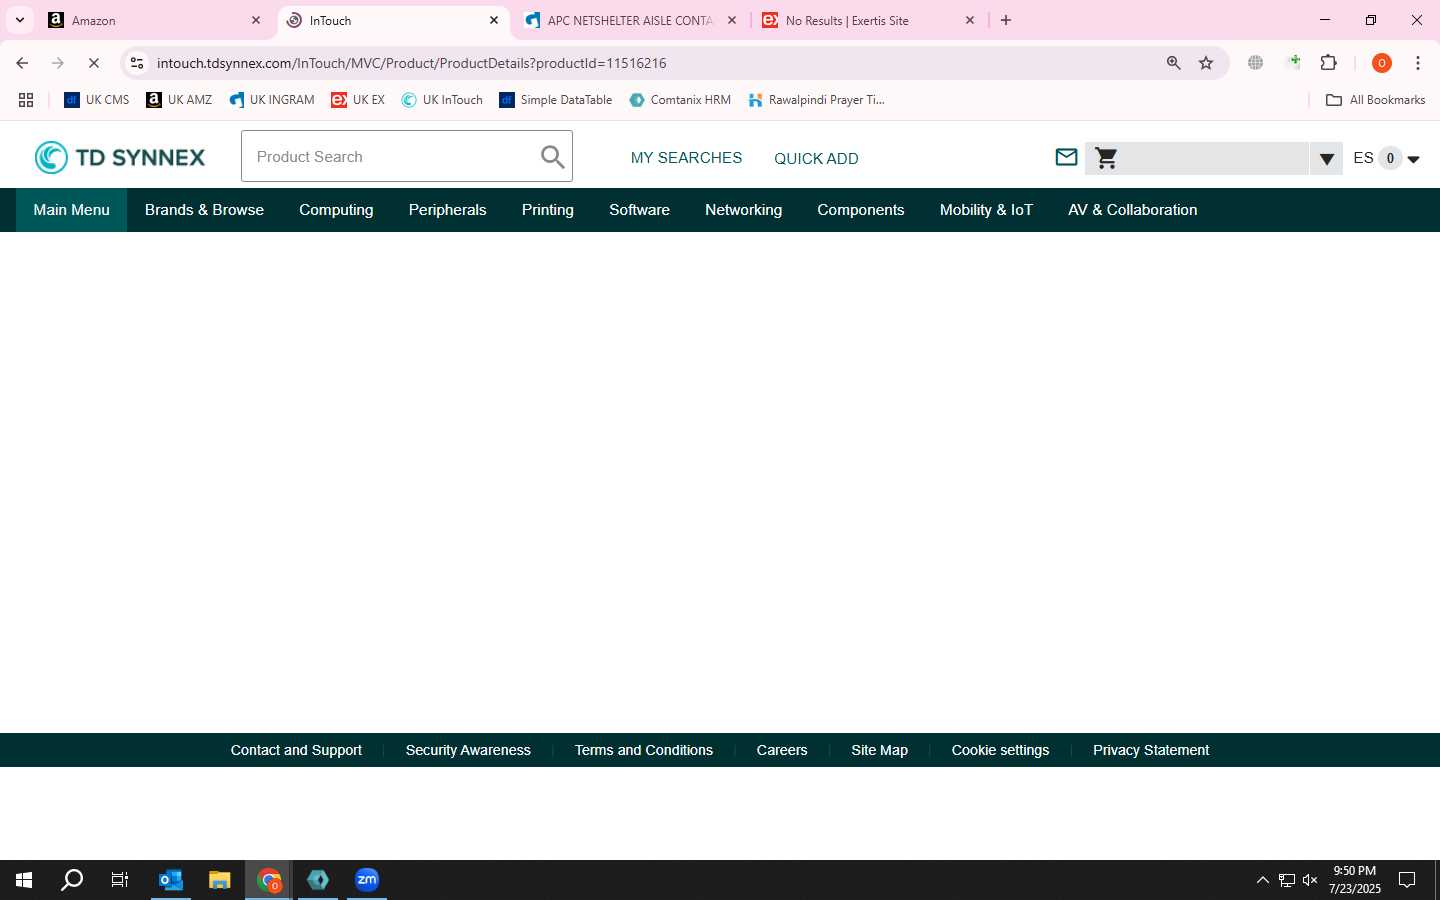The height and width of the screenshot is (900, 1440).
Task: View site information icon
Action: 137,63
